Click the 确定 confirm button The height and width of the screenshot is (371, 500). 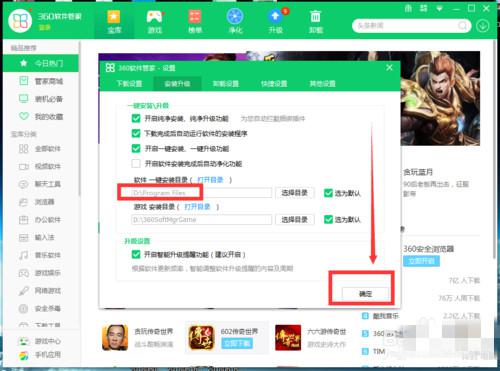[365, 294]
